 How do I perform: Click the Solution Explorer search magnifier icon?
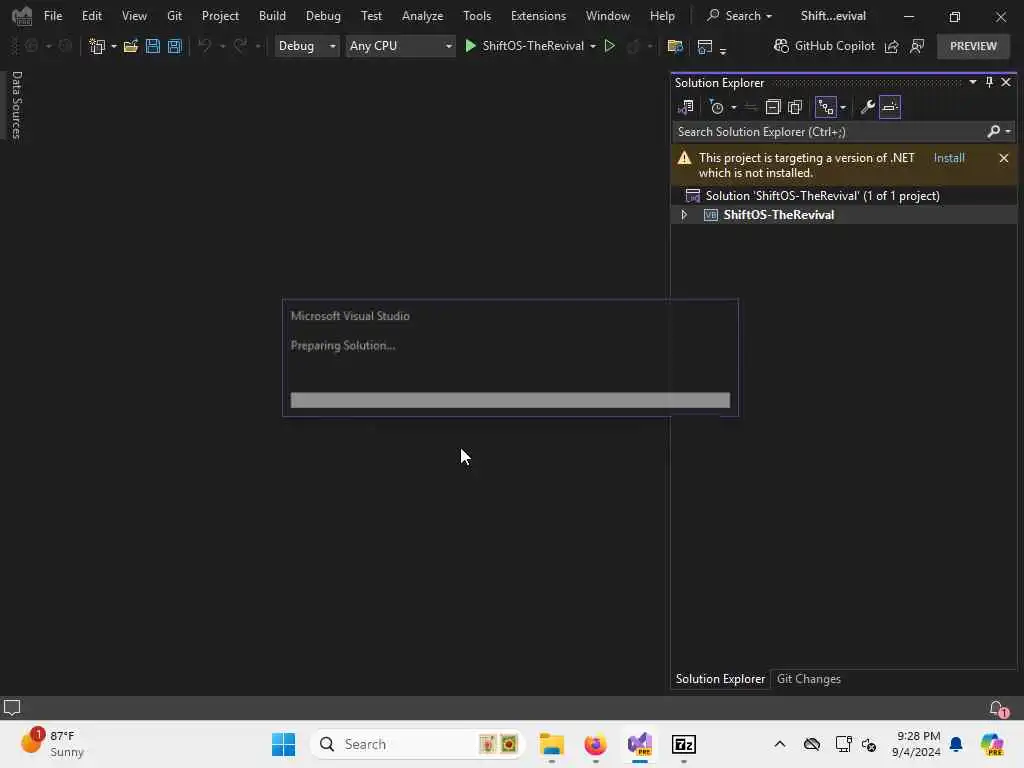pos(993,132)
